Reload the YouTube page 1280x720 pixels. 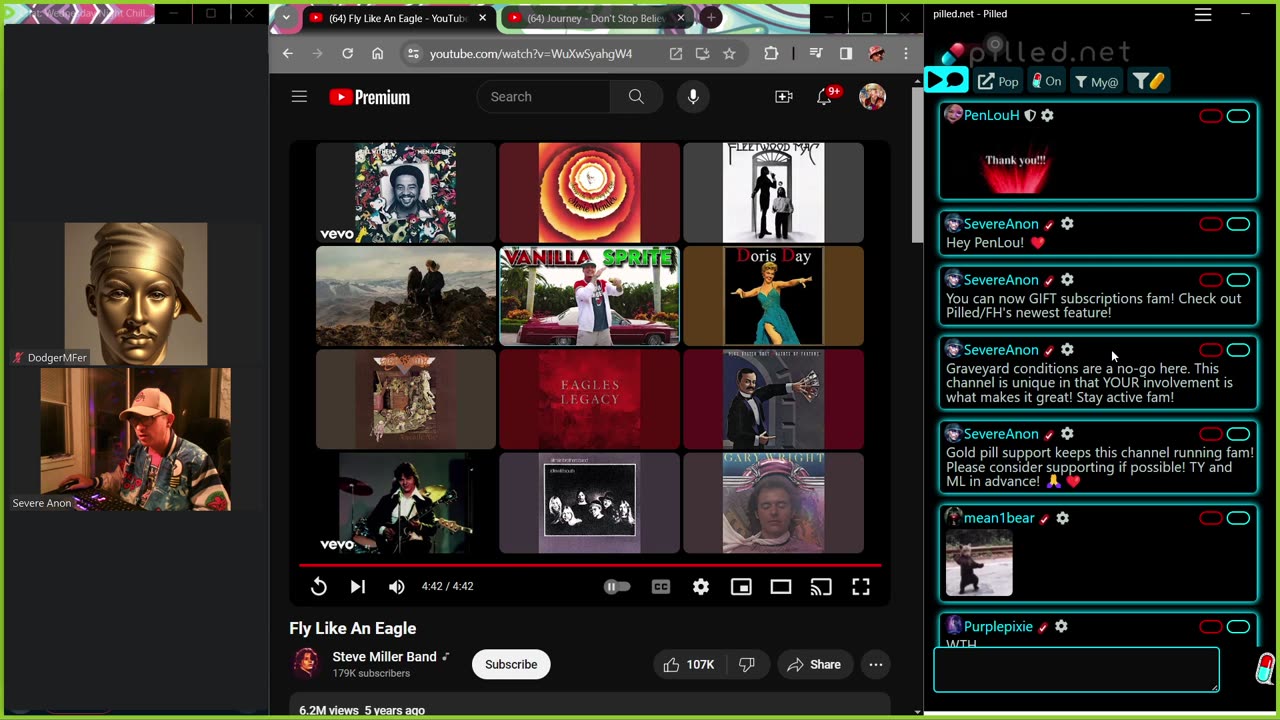(x=347, y=54)
